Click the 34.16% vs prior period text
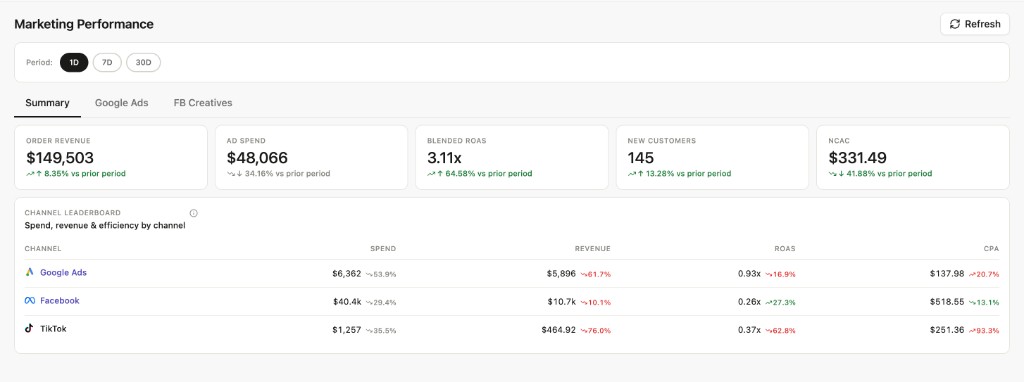Viewport: 1024px width, 382px height. click(287, 174)
